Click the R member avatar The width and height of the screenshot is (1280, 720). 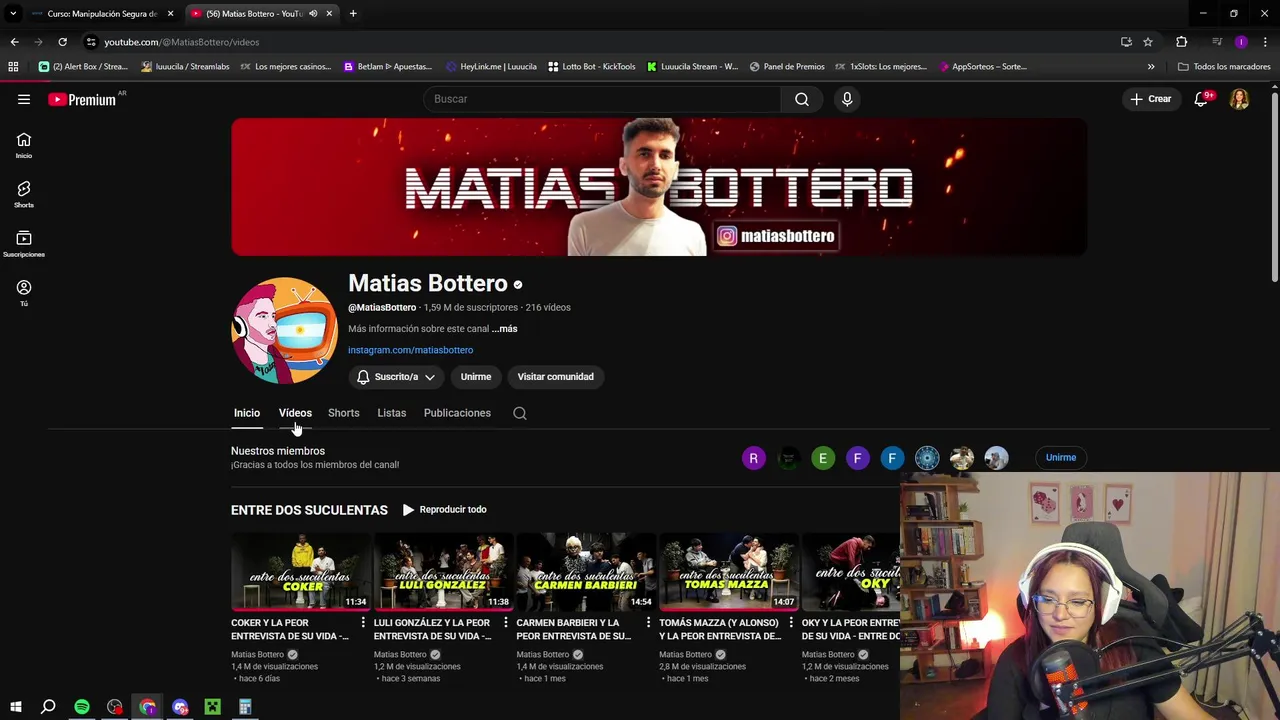[x=754, y=458]
